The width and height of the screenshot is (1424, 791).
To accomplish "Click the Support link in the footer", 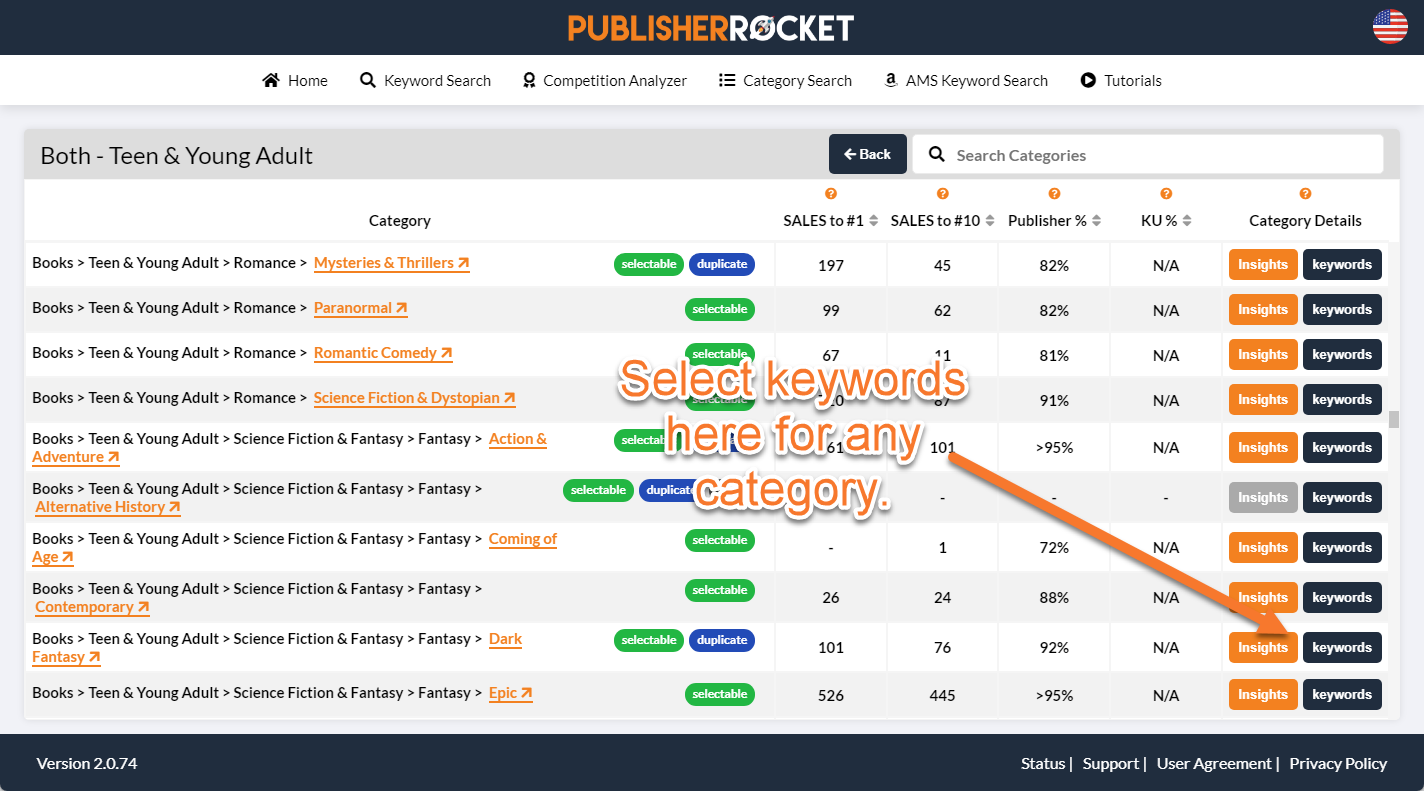I will point(1110,763).
